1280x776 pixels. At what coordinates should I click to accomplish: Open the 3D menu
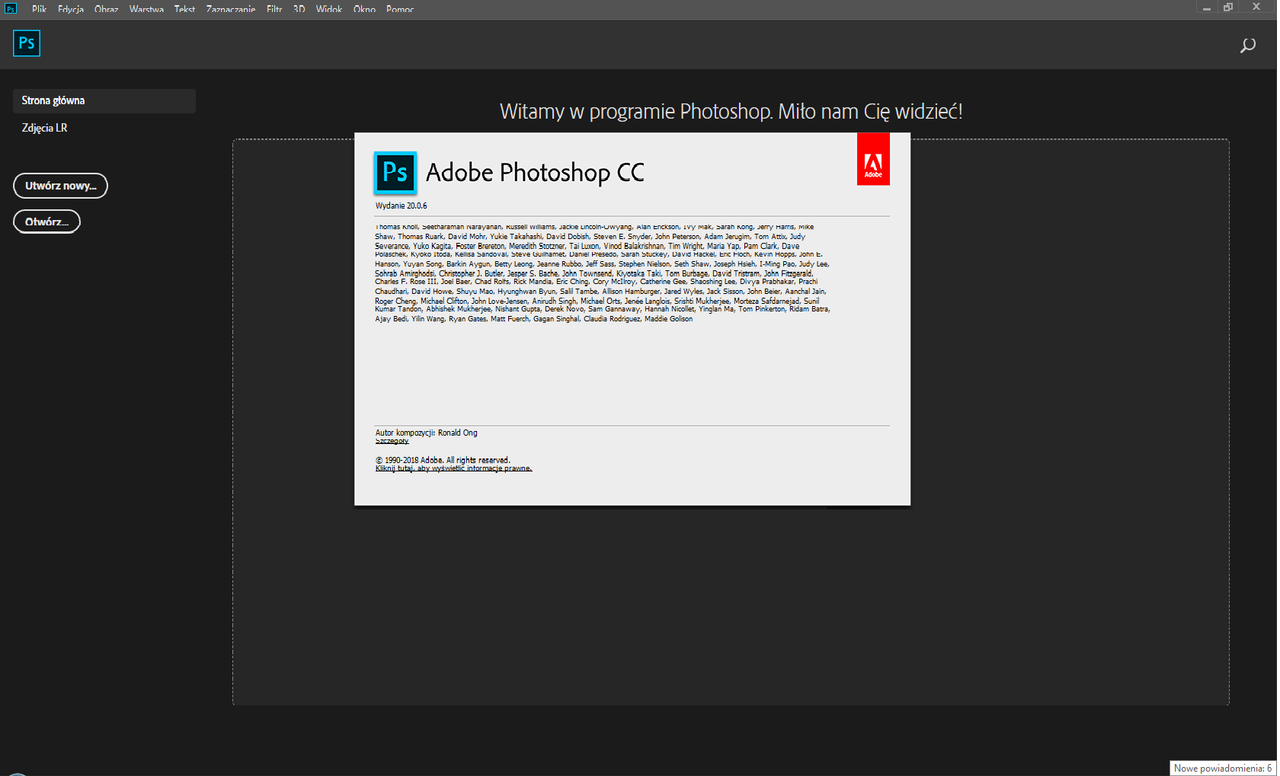(x=300, y=9)
